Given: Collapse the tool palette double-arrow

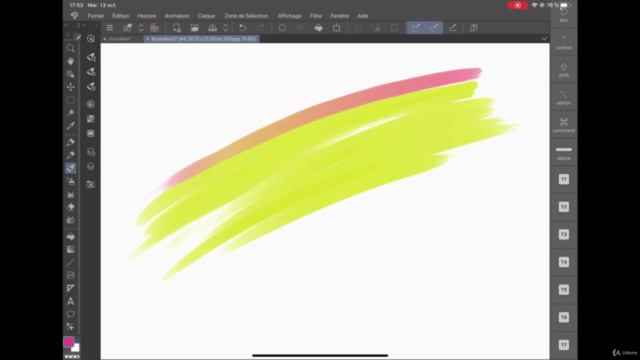Looking at the screenshot, I should point(65,25).
